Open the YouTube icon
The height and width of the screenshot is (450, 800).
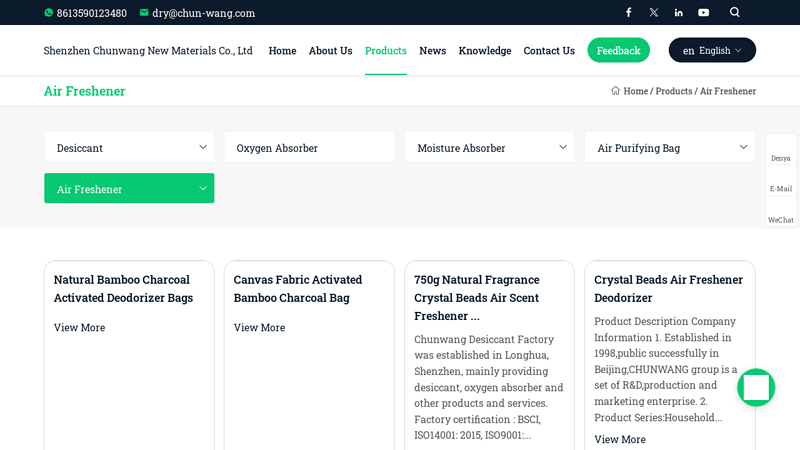704,12
